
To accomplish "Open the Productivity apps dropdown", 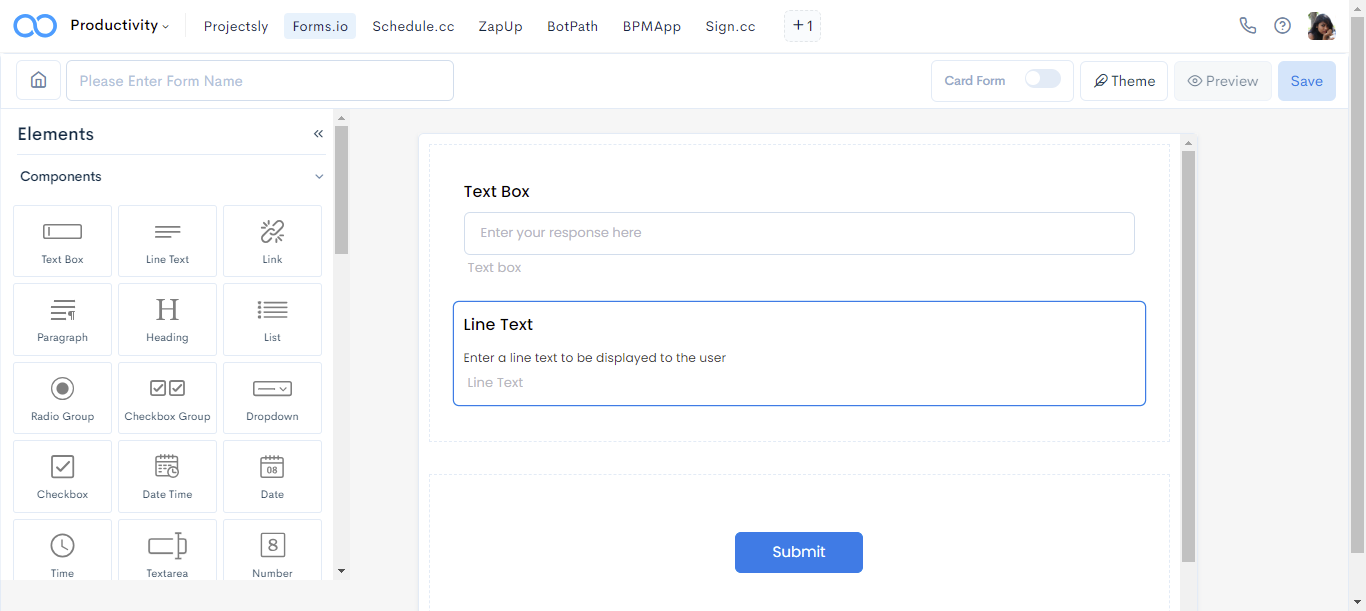I will pos(119,25).
